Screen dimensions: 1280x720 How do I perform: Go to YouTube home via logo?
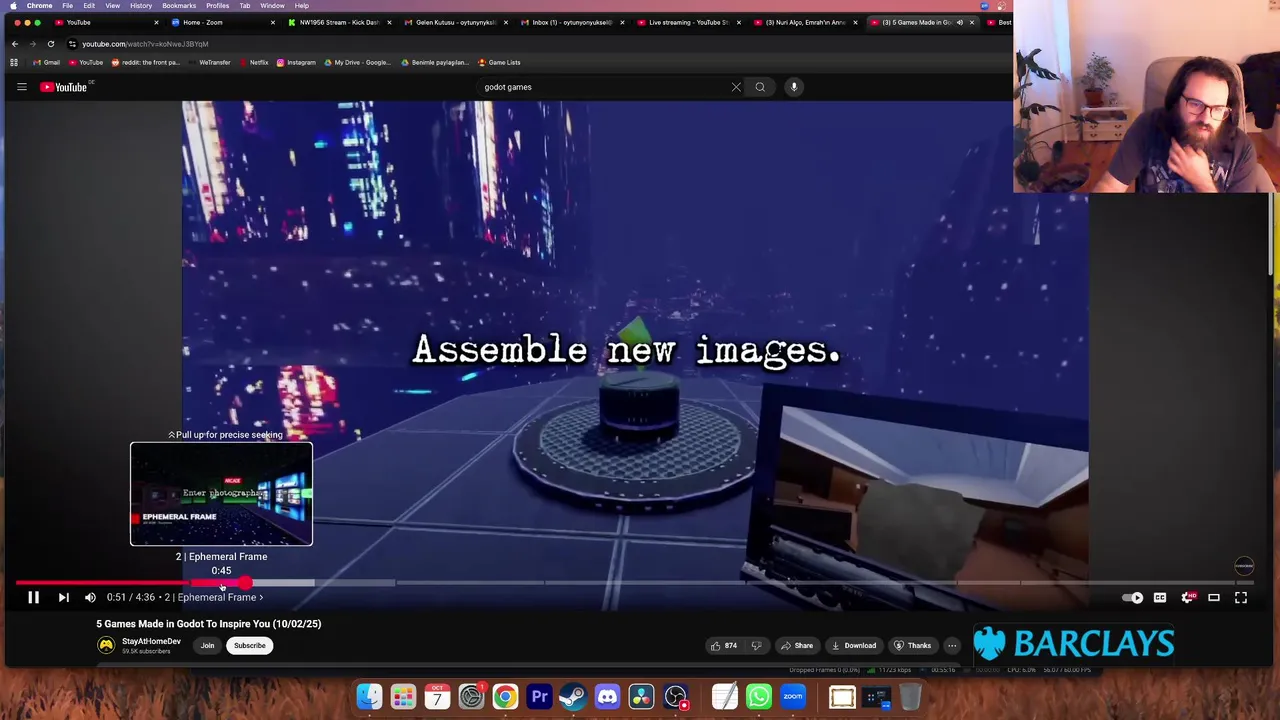[x=63, y=87]
